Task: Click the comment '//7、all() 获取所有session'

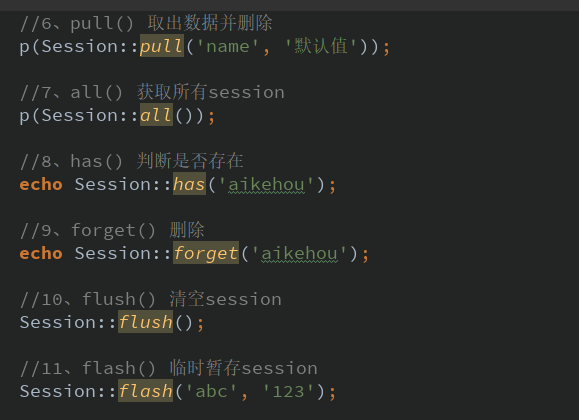Action: 152,92
